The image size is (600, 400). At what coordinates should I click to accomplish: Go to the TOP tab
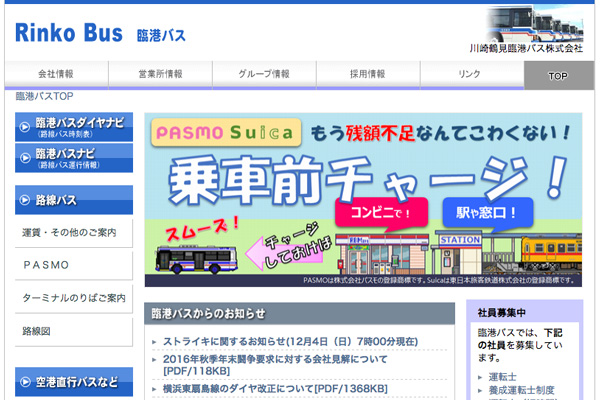pyautogui.click(x=559, y=76)
